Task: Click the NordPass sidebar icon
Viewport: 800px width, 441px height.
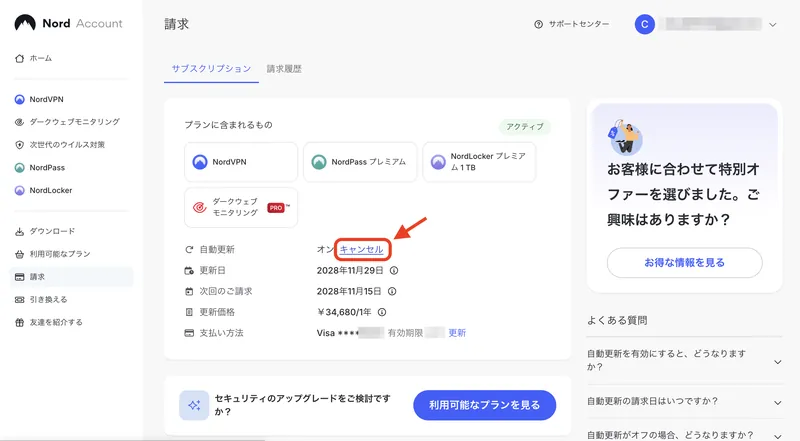Action: tap(19, 167)
